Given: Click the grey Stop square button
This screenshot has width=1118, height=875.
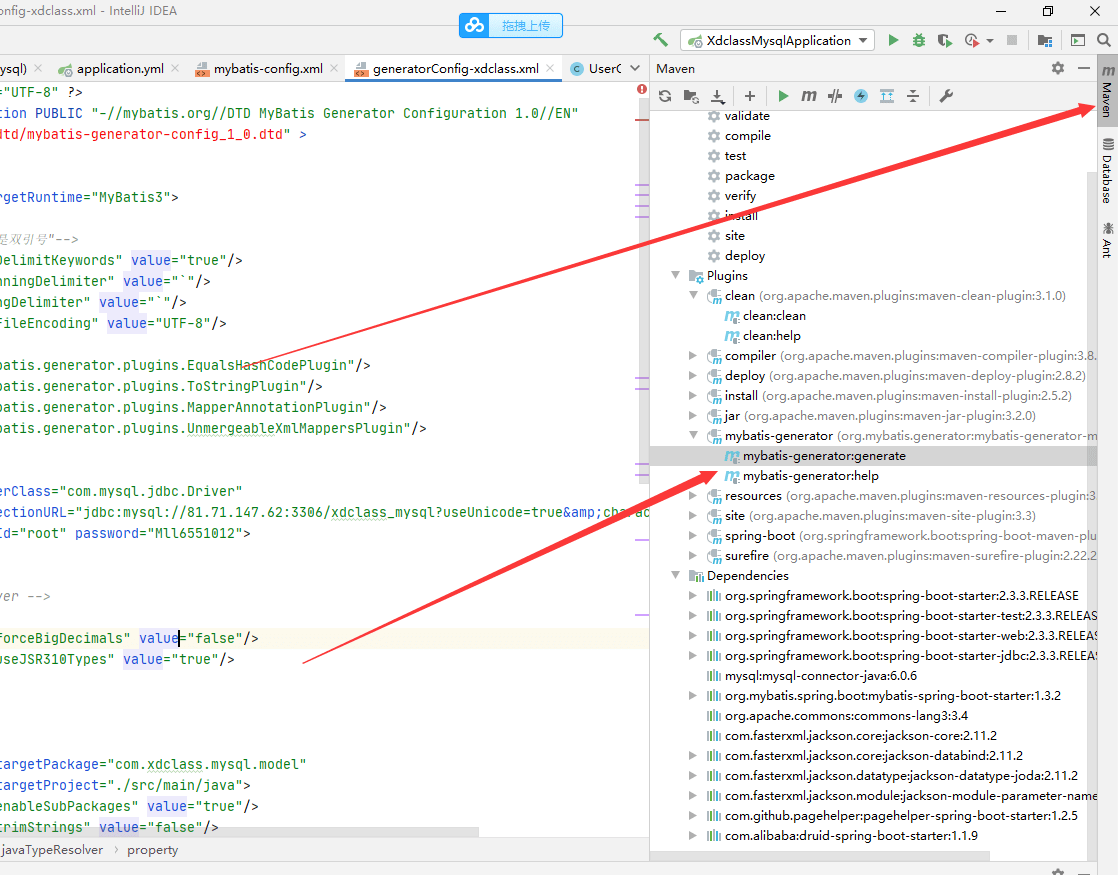Looking at the screenshot, I should (1011, 40).
